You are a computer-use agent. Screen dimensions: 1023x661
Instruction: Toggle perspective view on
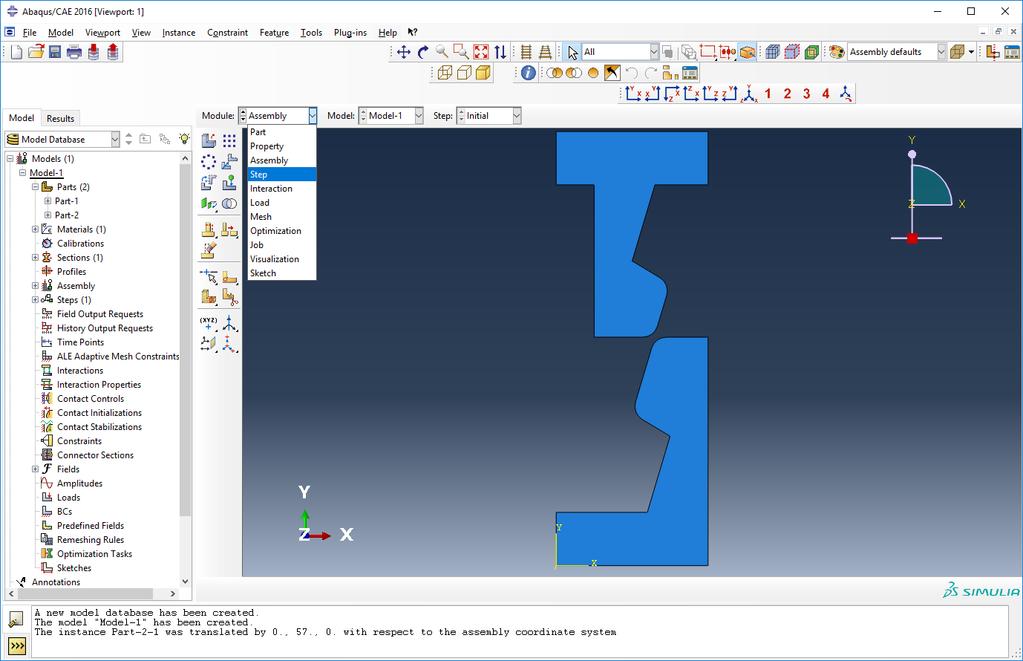point(545,52)
